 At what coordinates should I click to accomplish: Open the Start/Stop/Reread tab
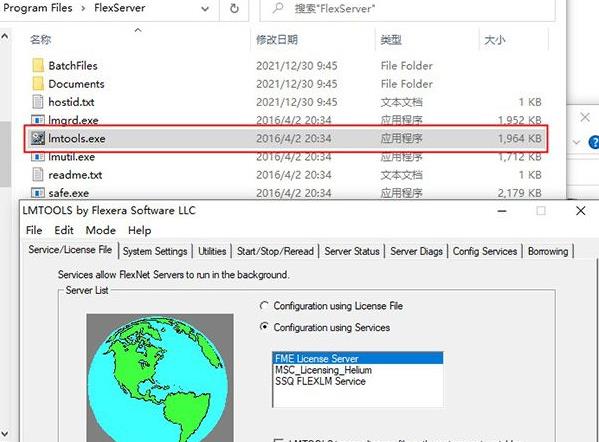(275, 251)
